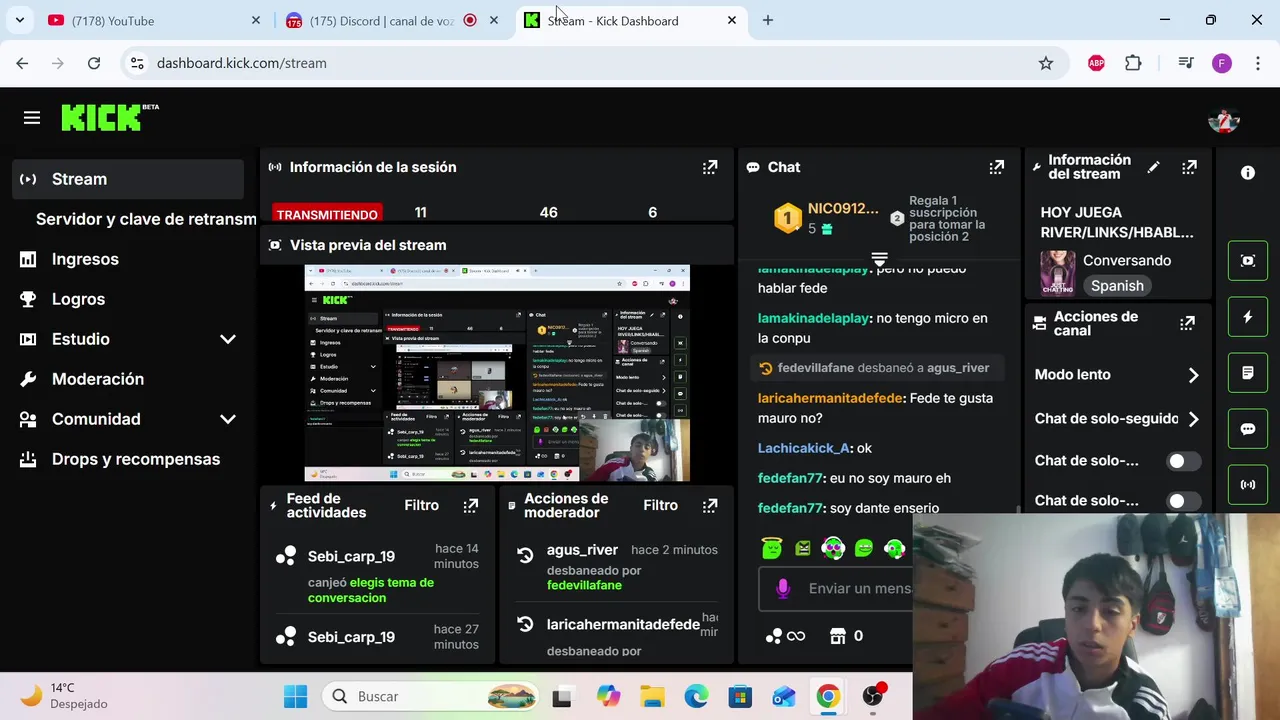Viewport: 1280px width, 720px height.
Task: Open File Explorer from the taskbar
Action: point(652,696)
